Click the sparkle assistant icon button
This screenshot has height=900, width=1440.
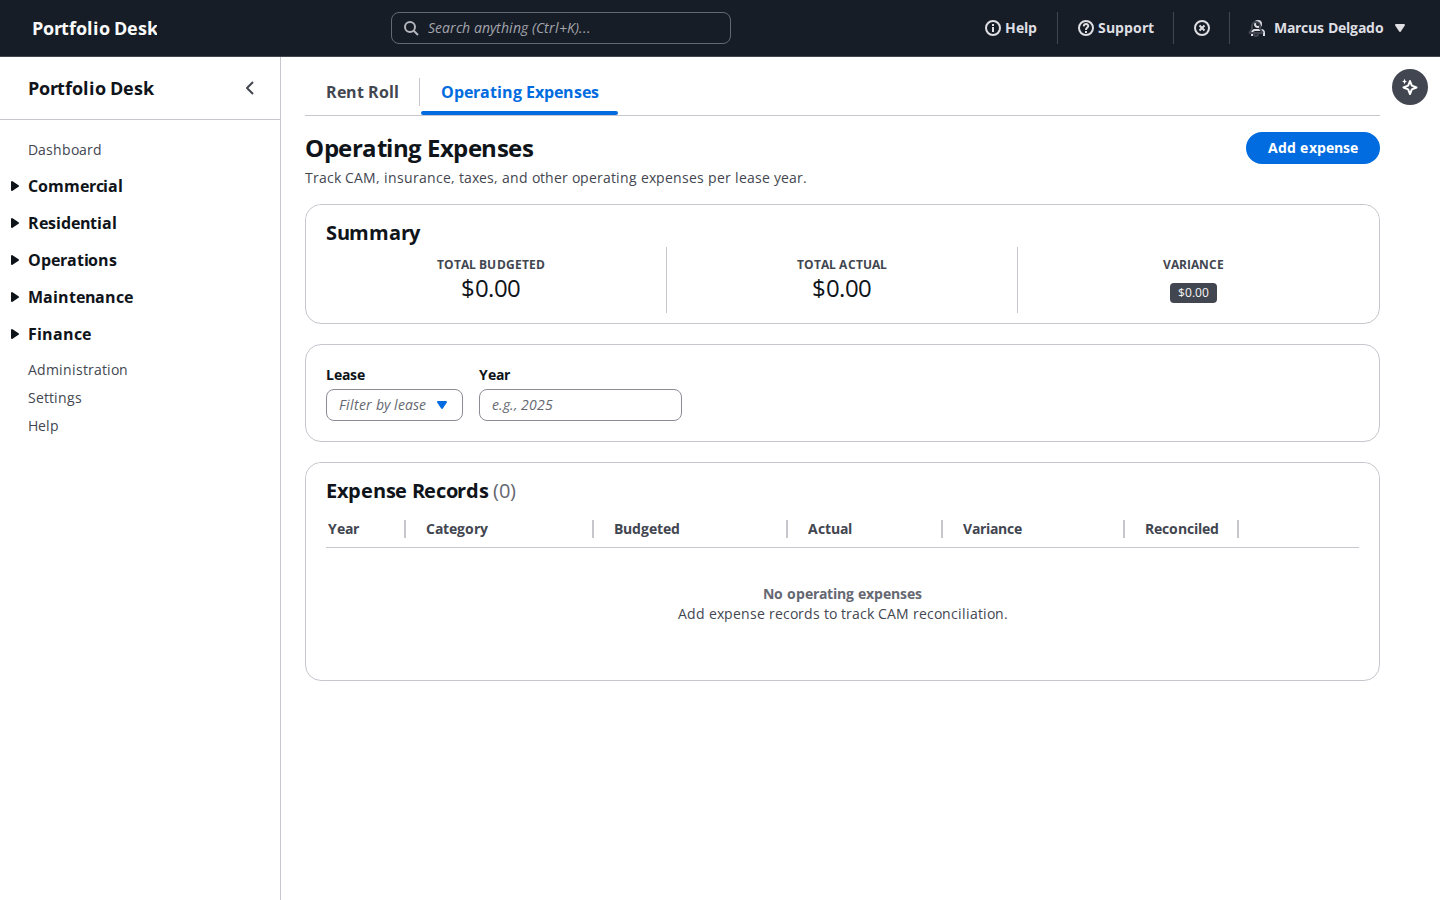coord(1410,87)
